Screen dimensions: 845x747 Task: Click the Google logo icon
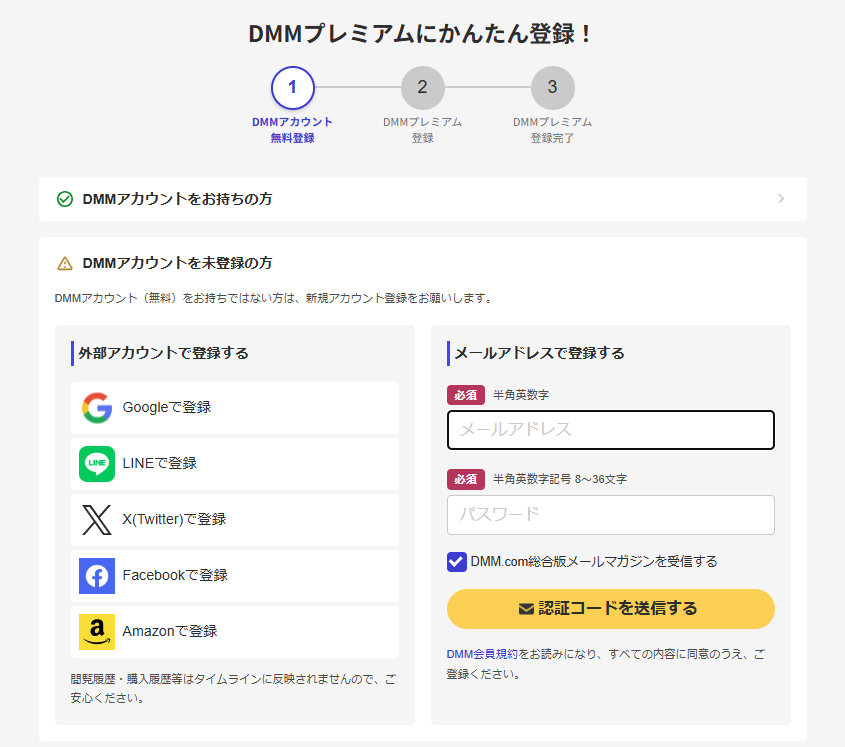pyautogui.click(x=97, y=408)
